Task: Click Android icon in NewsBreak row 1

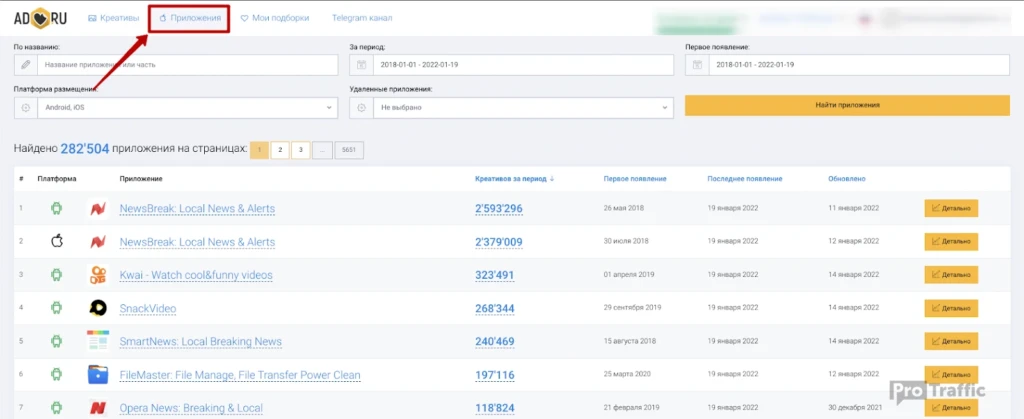Action: tap(57, 209)
